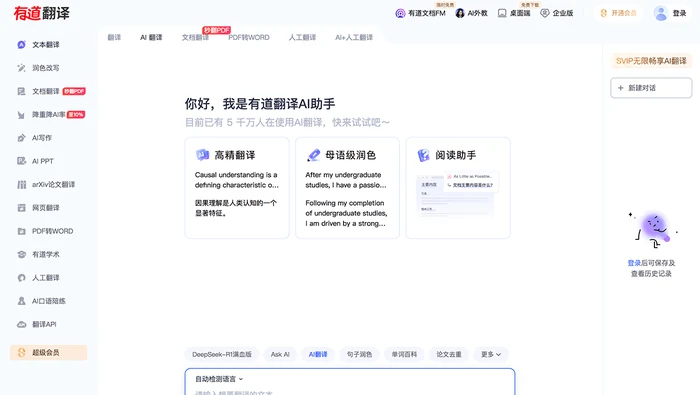
Task: Click the 母语级润色 pen icon
Action: click(x=313, y=155)
